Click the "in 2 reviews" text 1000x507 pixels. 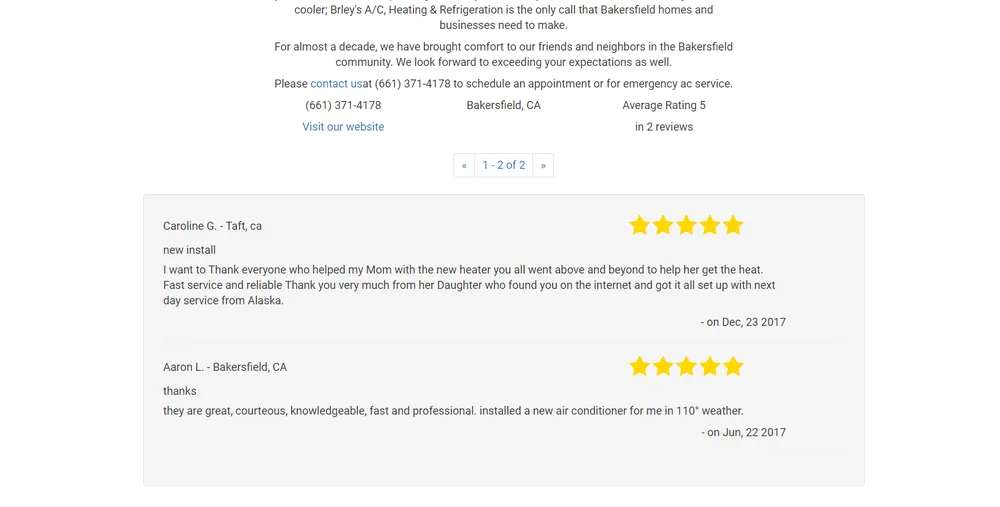(x=664, y=127)
